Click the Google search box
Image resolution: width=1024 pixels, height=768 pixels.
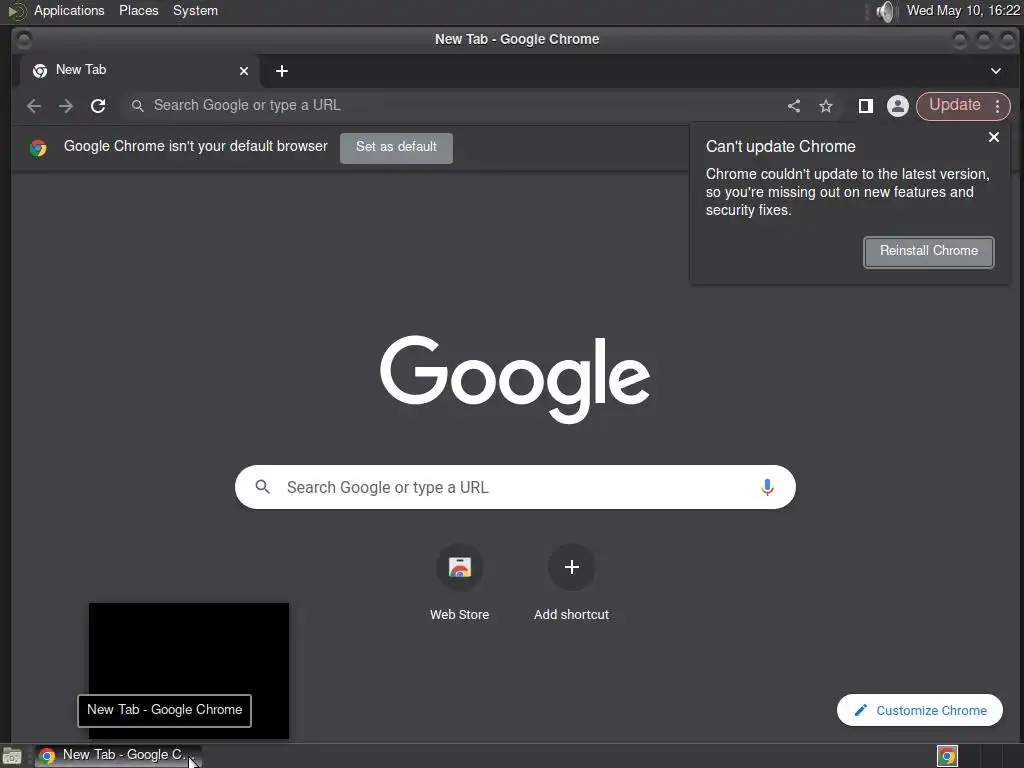(x=515, y=487)
